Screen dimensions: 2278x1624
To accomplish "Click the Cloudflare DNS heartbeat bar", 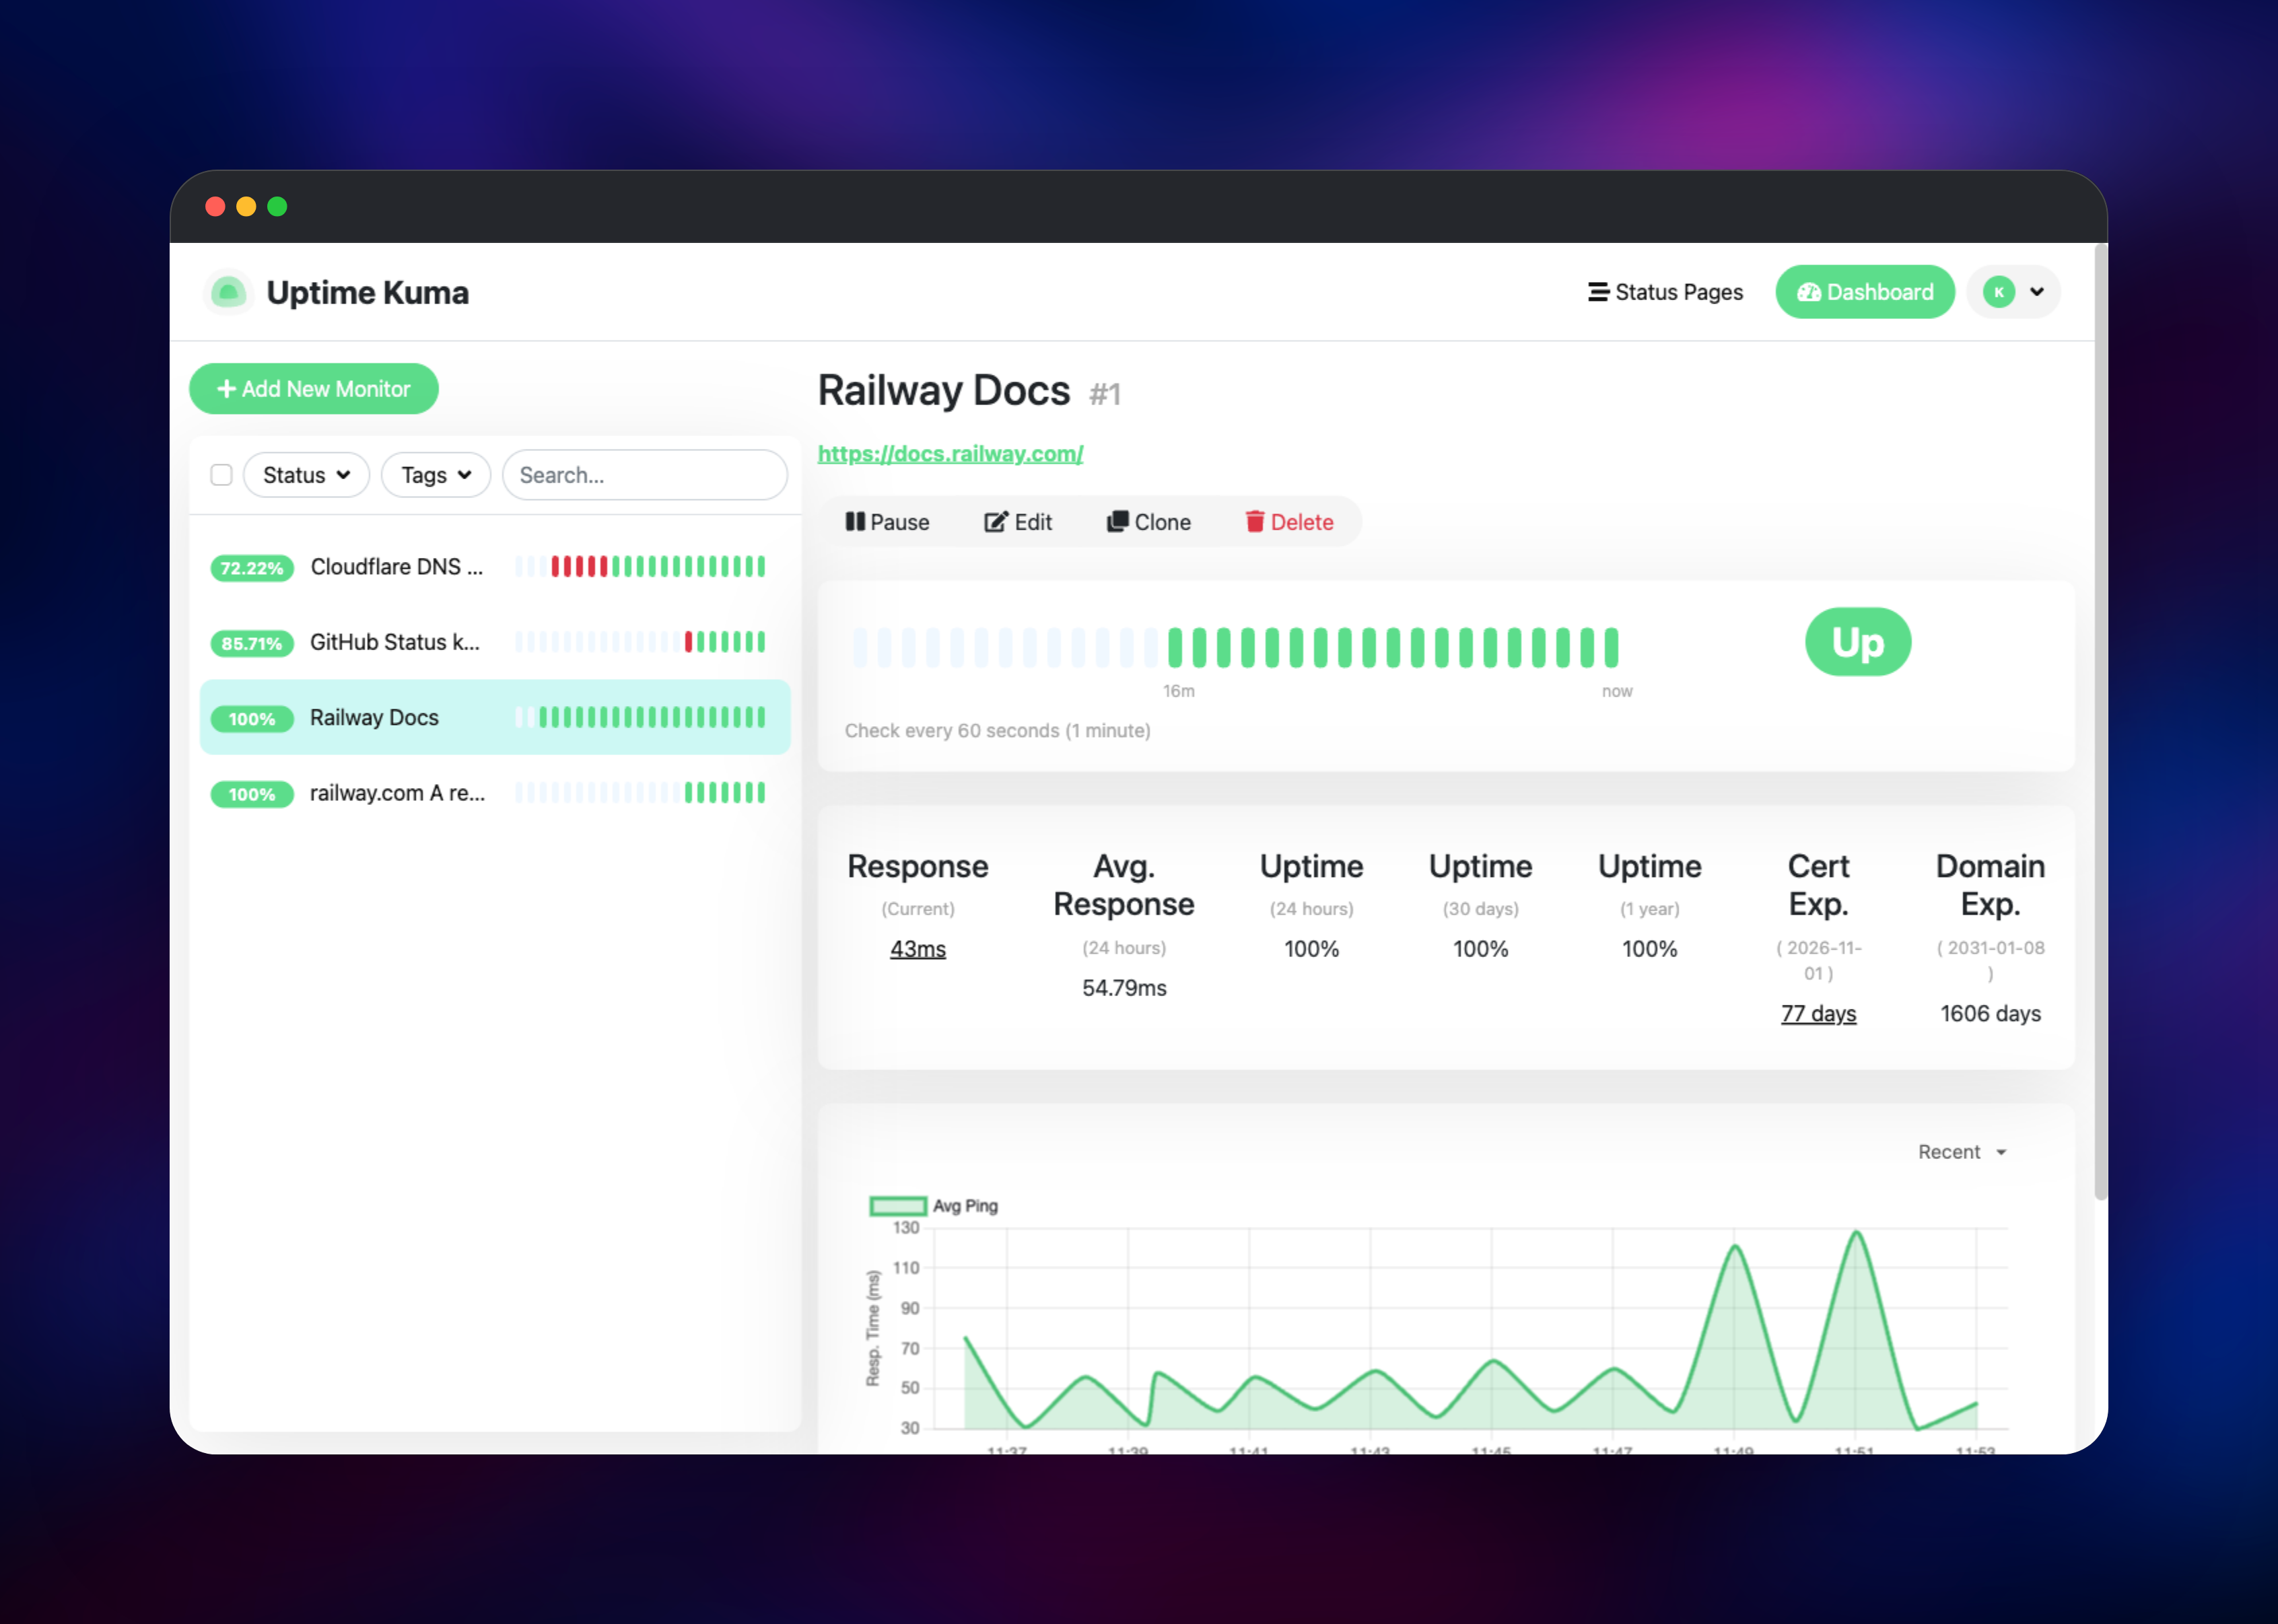I will click(x=640, y=567).
